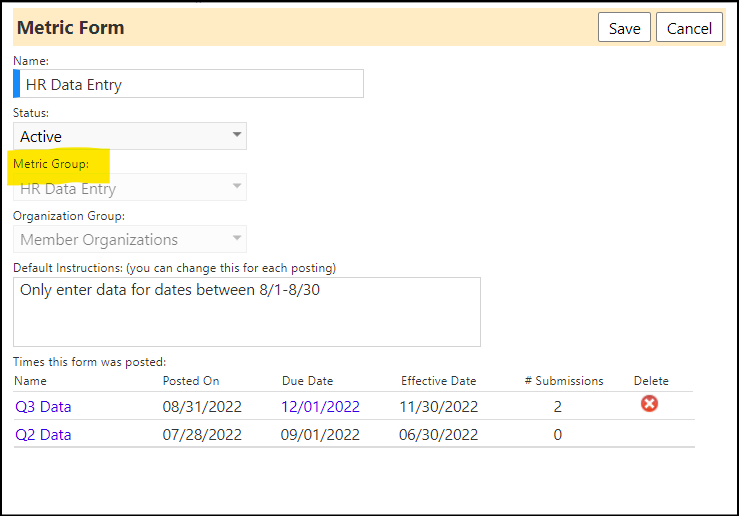Click the Cancel button
Image resolution: width=739 pixels, height=516 pixels.
click(x=689, y=28)
